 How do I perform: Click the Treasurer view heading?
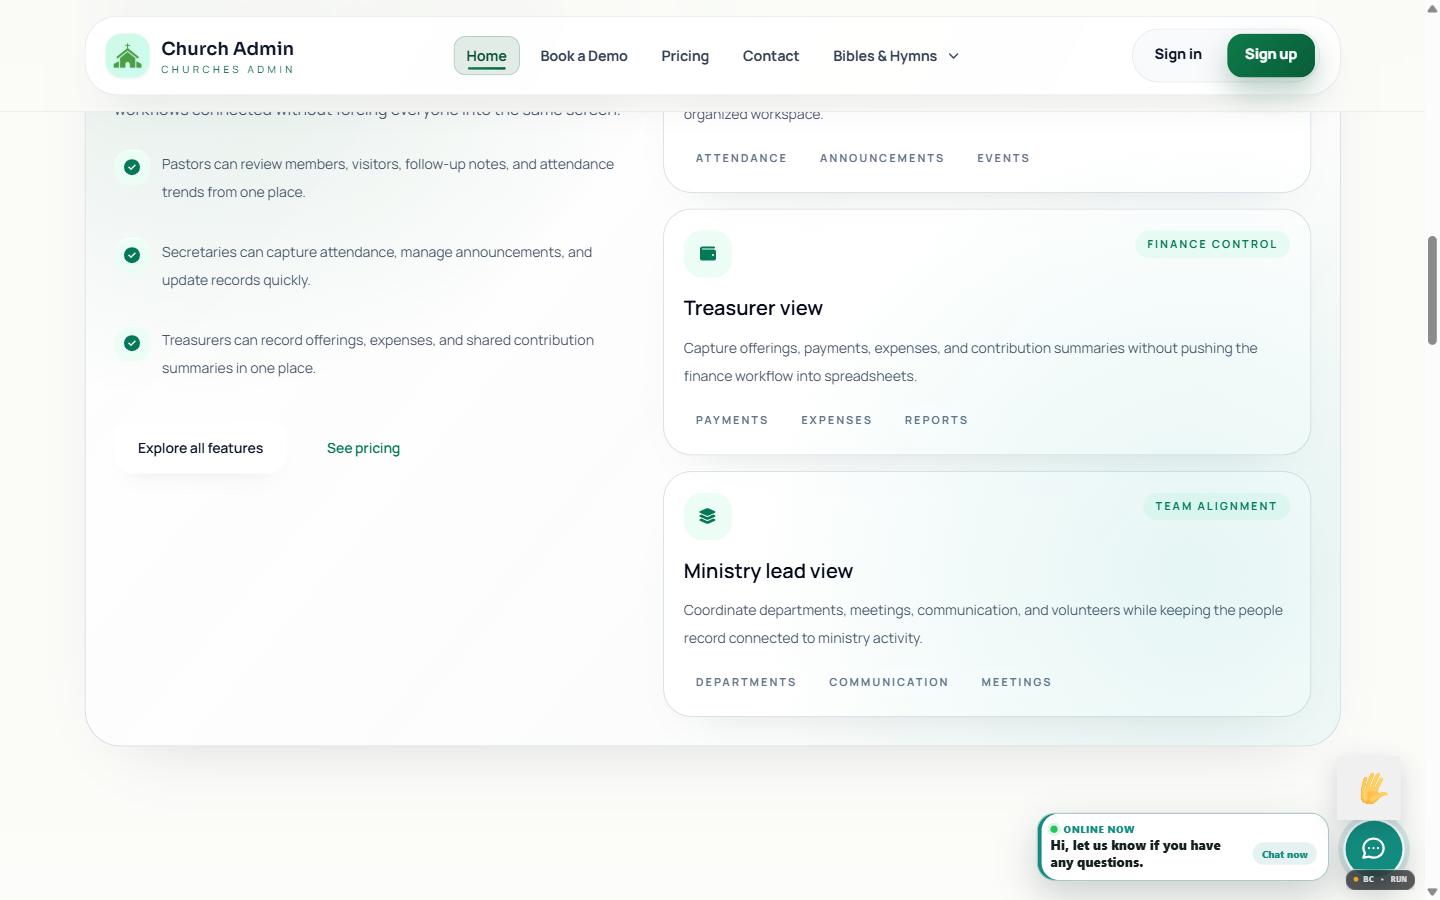coord(753,308)
